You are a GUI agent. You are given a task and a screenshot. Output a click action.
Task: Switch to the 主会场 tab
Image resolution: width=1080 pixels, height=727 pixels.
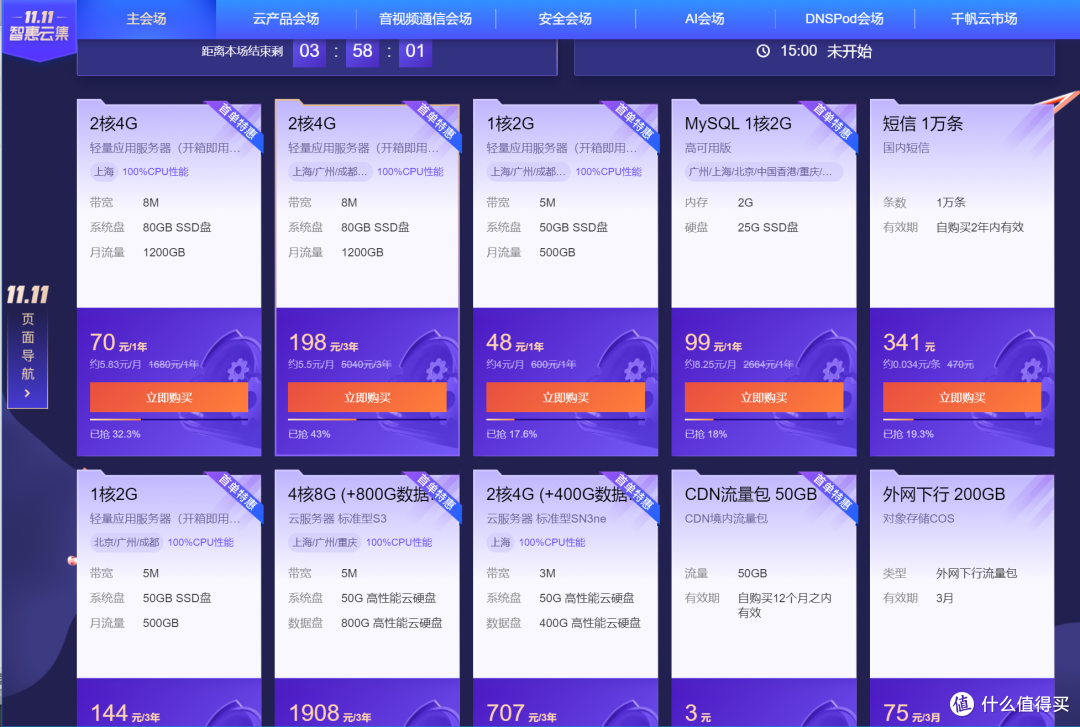coord(146,19)
